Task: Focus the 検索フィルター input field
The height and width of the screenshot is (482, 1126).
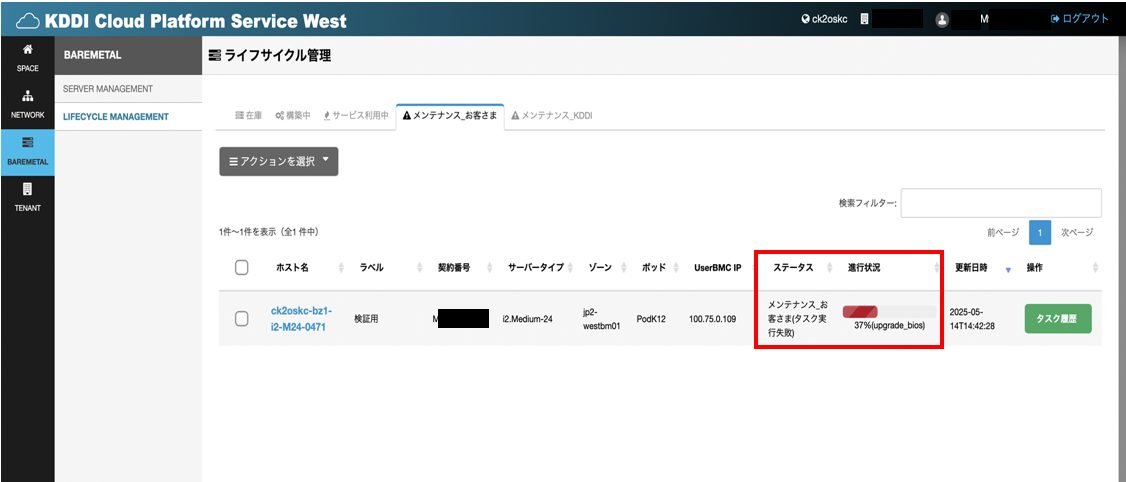Action: tap(1001, 203)
